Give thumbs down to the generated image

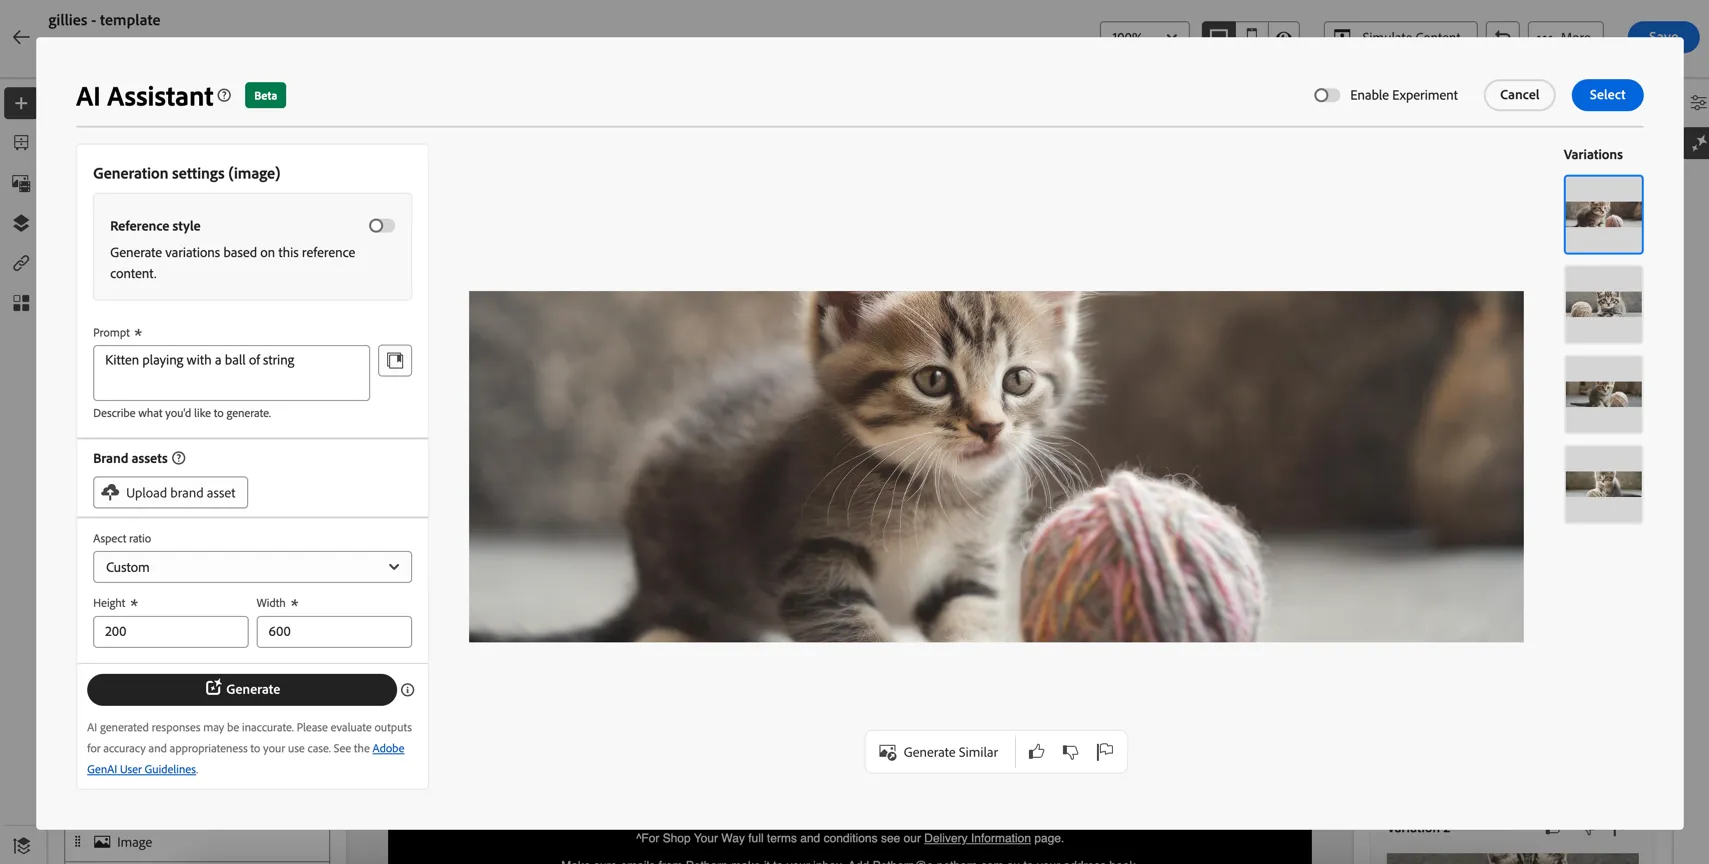coord(1070,752)
